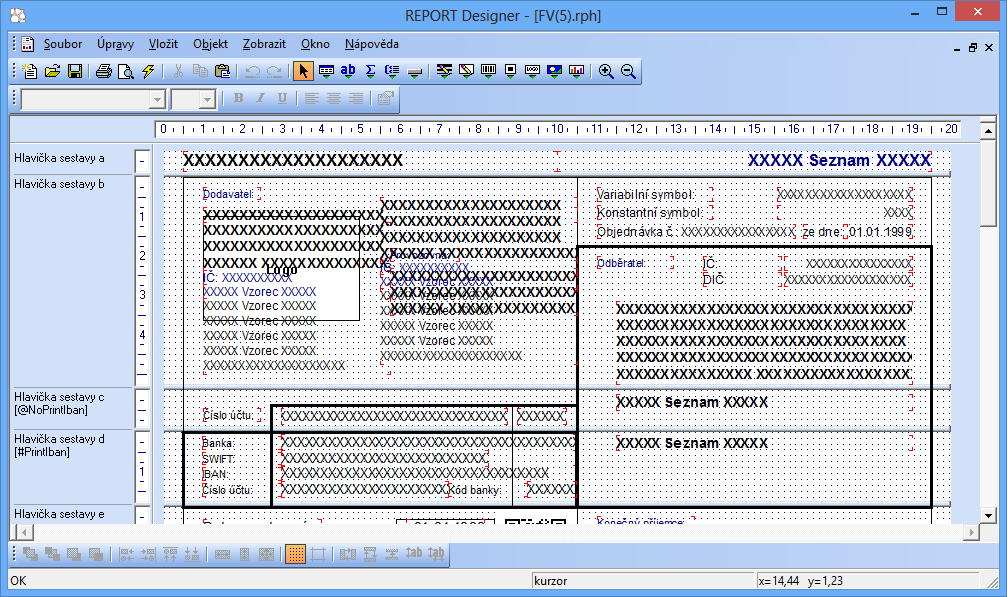1007x597 pixels.
Task: Open Print preview magnifier page icon
Action: (x=126, y=71)
